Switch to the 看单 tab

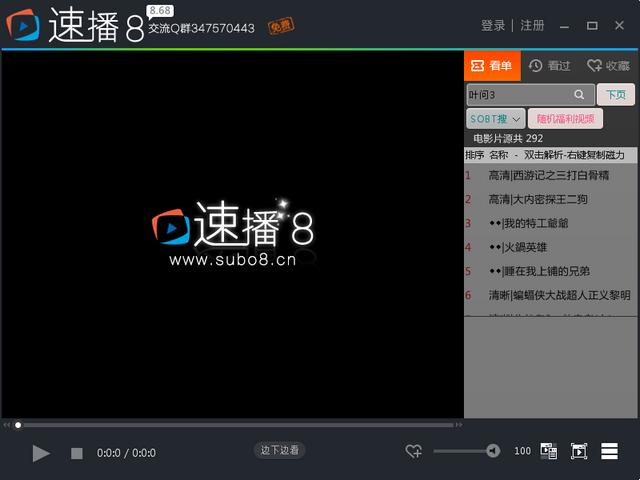point(492,66)
